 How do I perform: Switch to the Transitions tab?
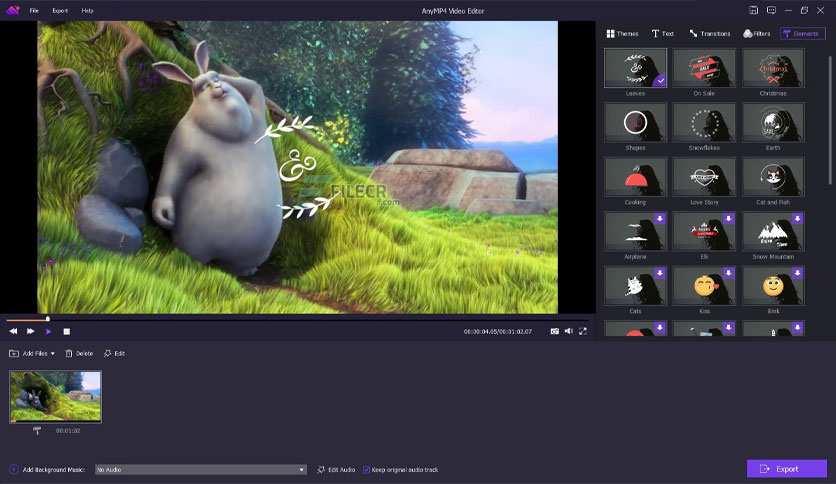tap(710, 34)
